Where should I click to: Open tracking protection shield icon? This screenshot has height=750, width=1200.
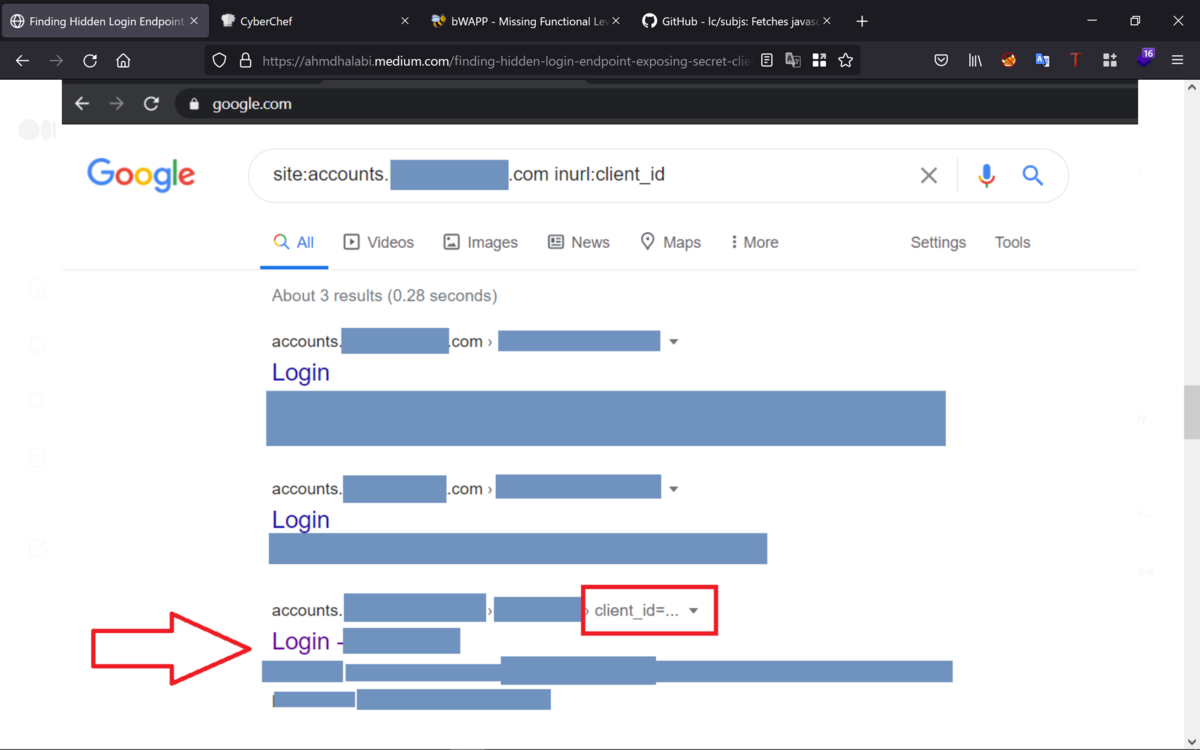point(219,60)
